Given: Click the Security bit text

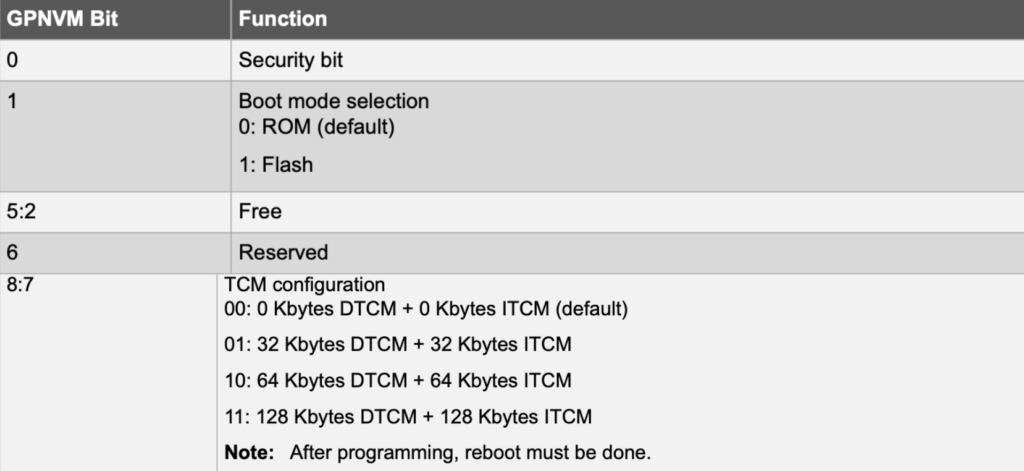Looking at the screenshot, I should [290, 60].
